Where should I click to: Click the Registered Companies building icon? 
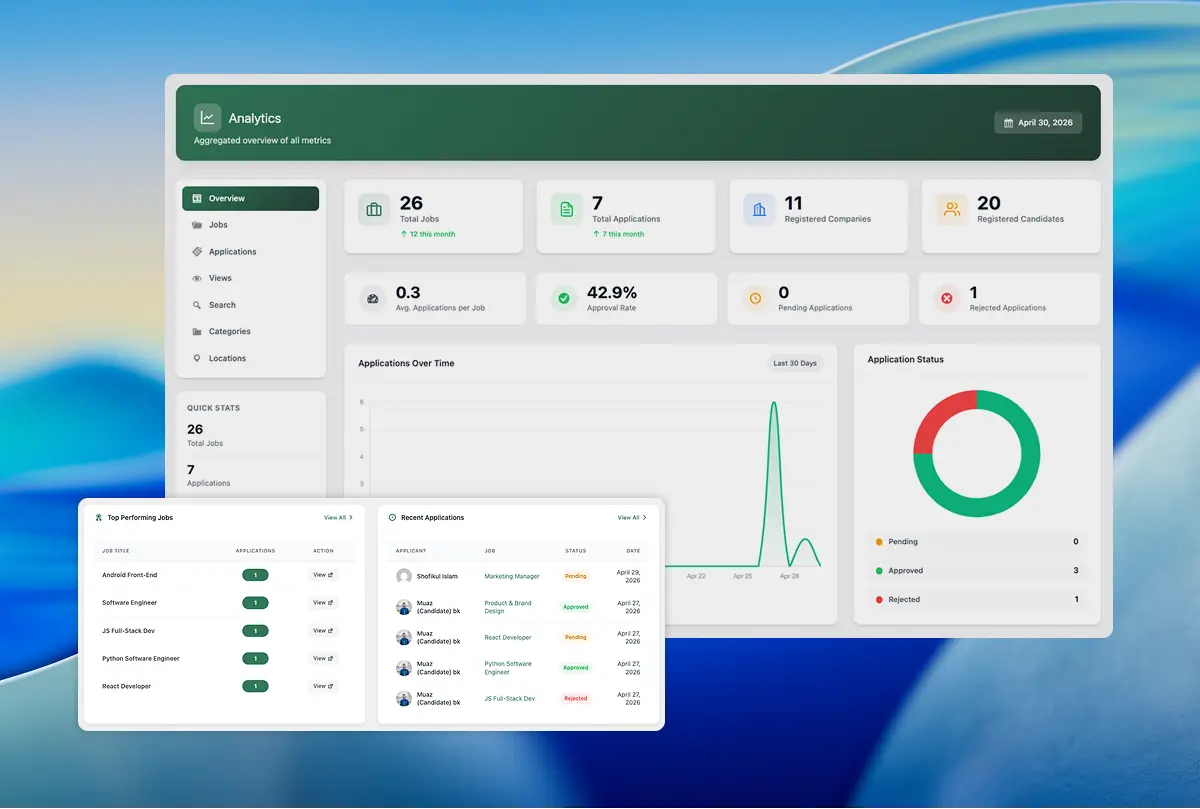pyautogui.click(x=759, y=210)
